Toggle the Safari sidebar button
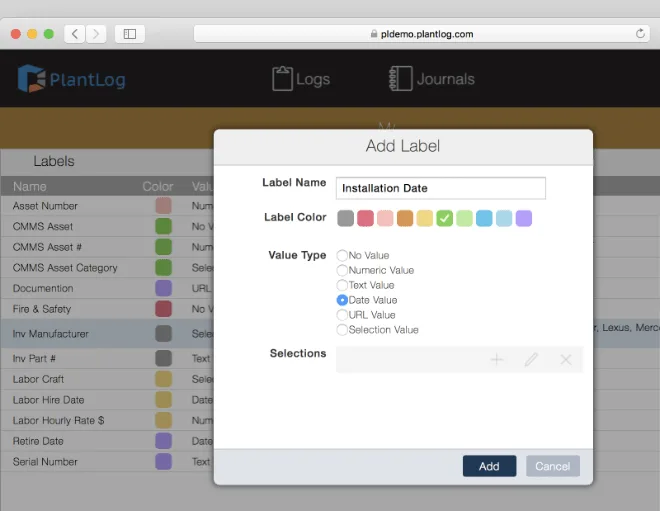This screenshot has width=660, height=511. 130,34
